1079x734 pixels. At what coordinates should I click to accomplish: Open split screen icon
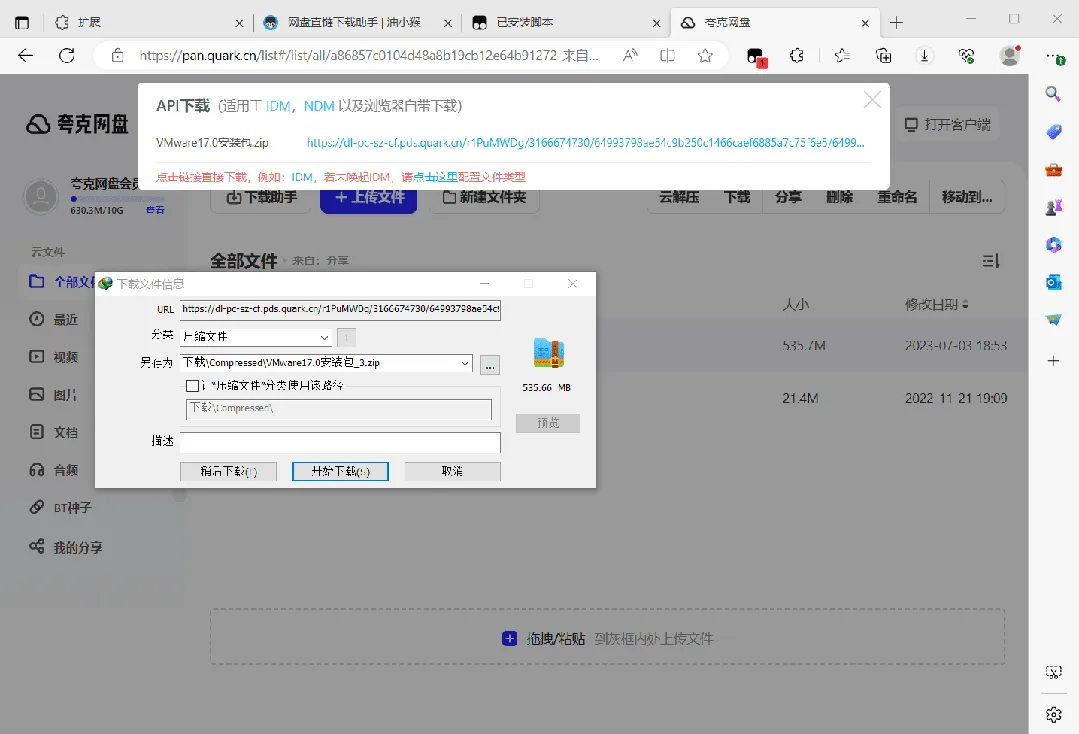pos(667,56)
